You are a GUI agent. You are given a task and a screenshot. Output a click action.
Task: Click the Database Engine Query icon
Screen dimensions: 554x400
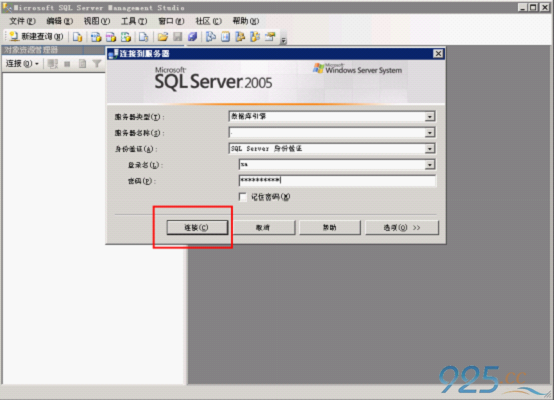77,36
